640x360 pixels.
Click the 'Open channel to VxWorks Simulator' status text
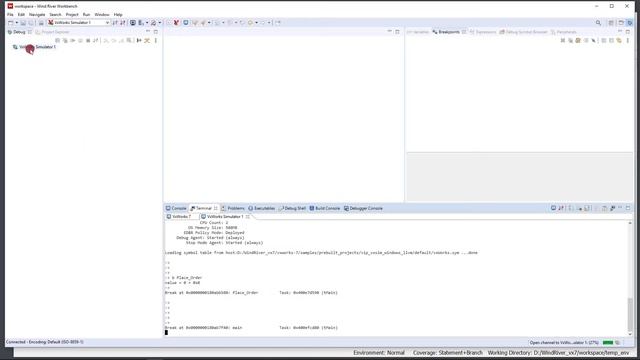click(x=564, y=342)
